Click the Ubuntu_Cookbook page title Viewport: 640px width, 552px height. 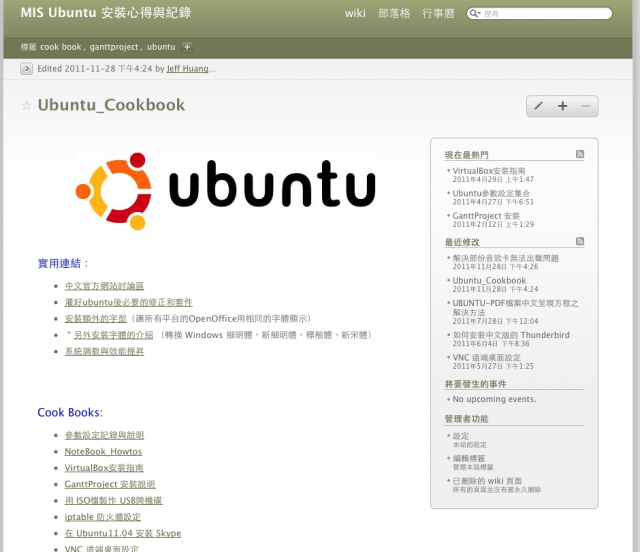pos(111,105)
